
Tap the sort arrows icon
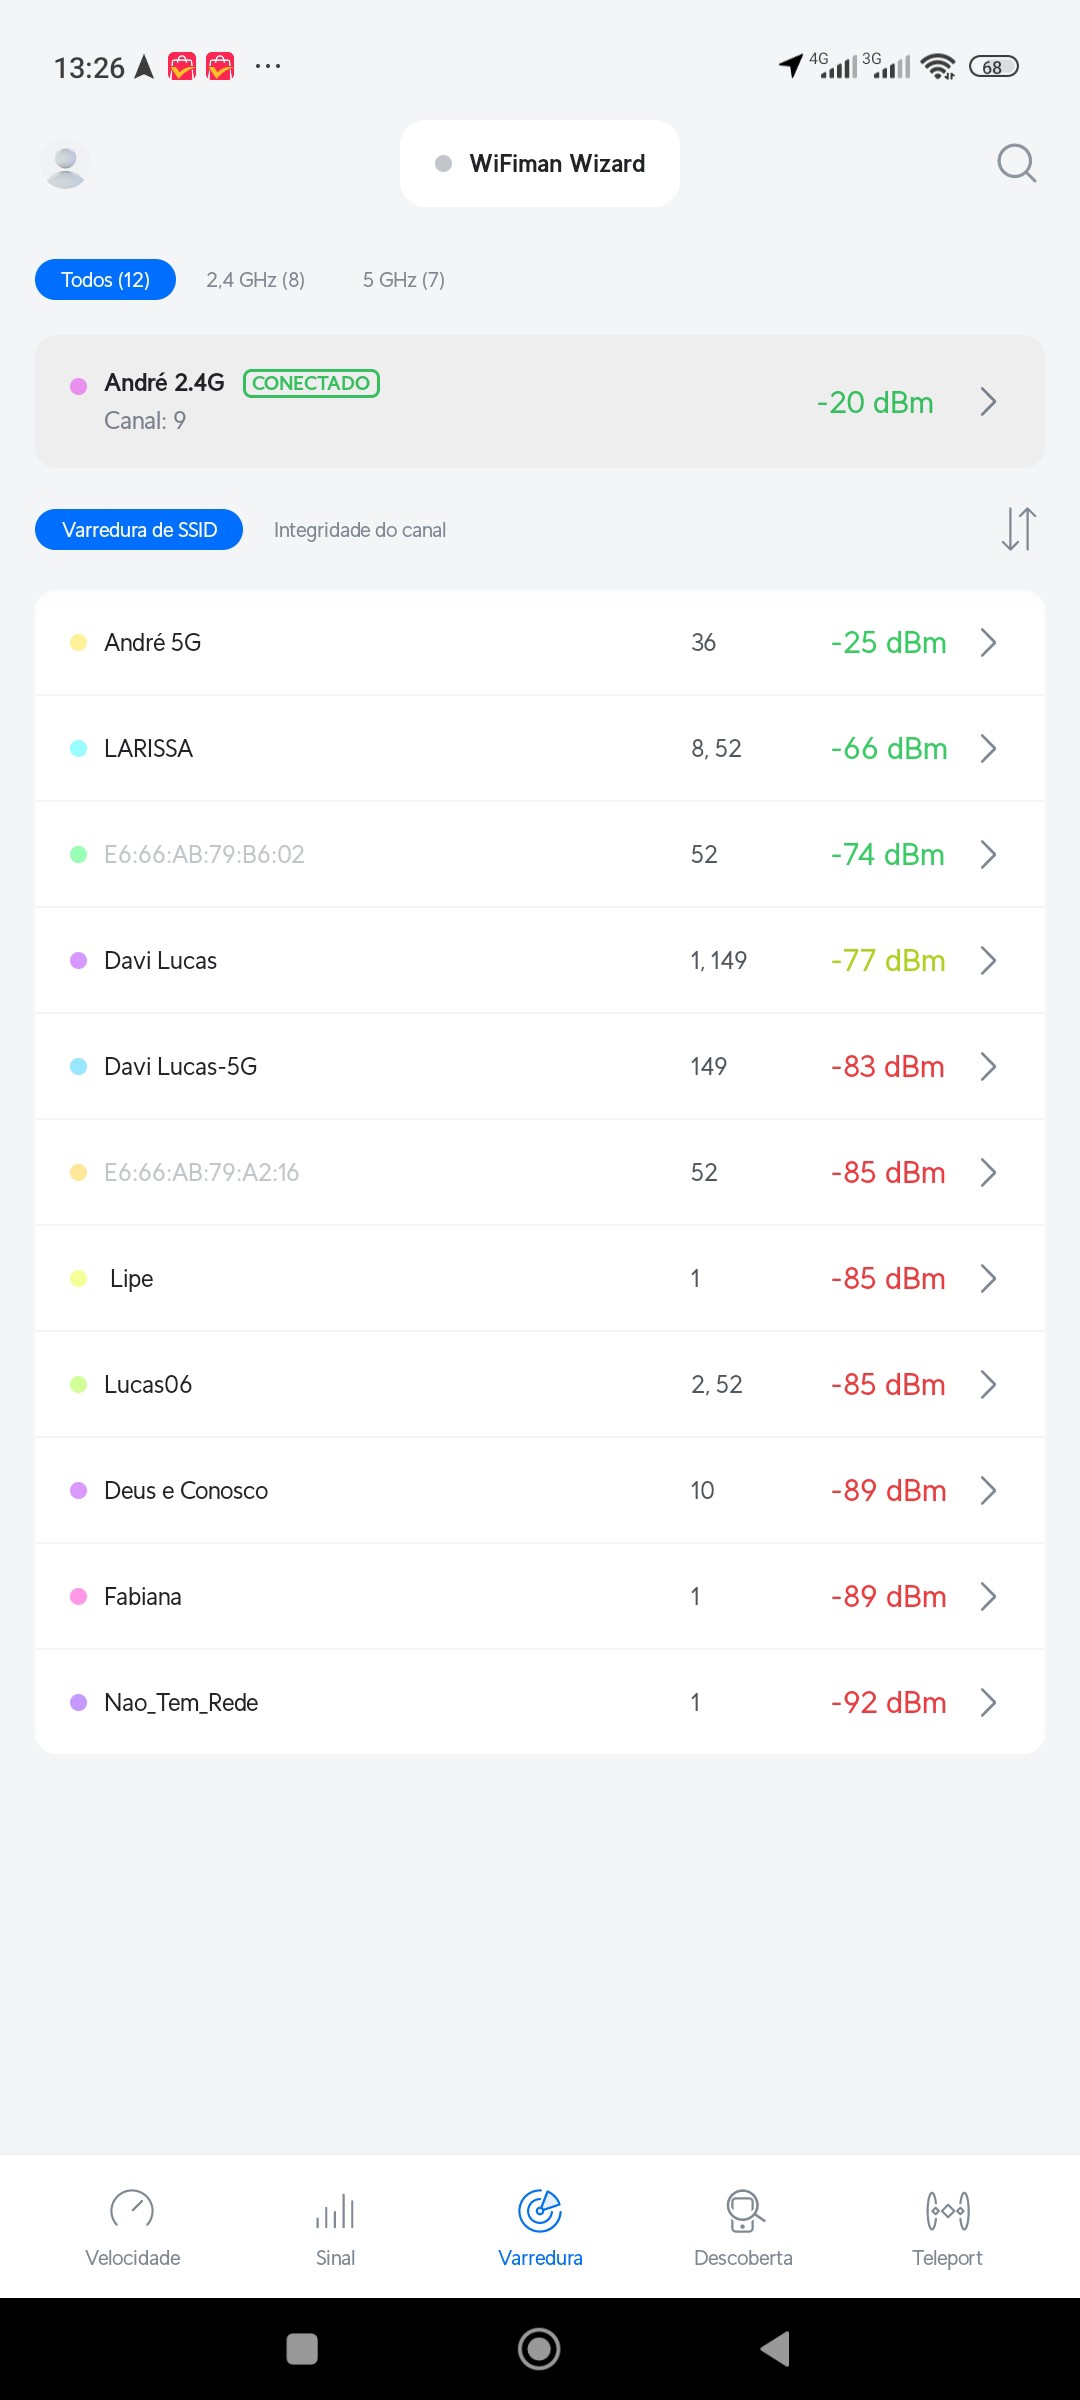click(1018, 529)
